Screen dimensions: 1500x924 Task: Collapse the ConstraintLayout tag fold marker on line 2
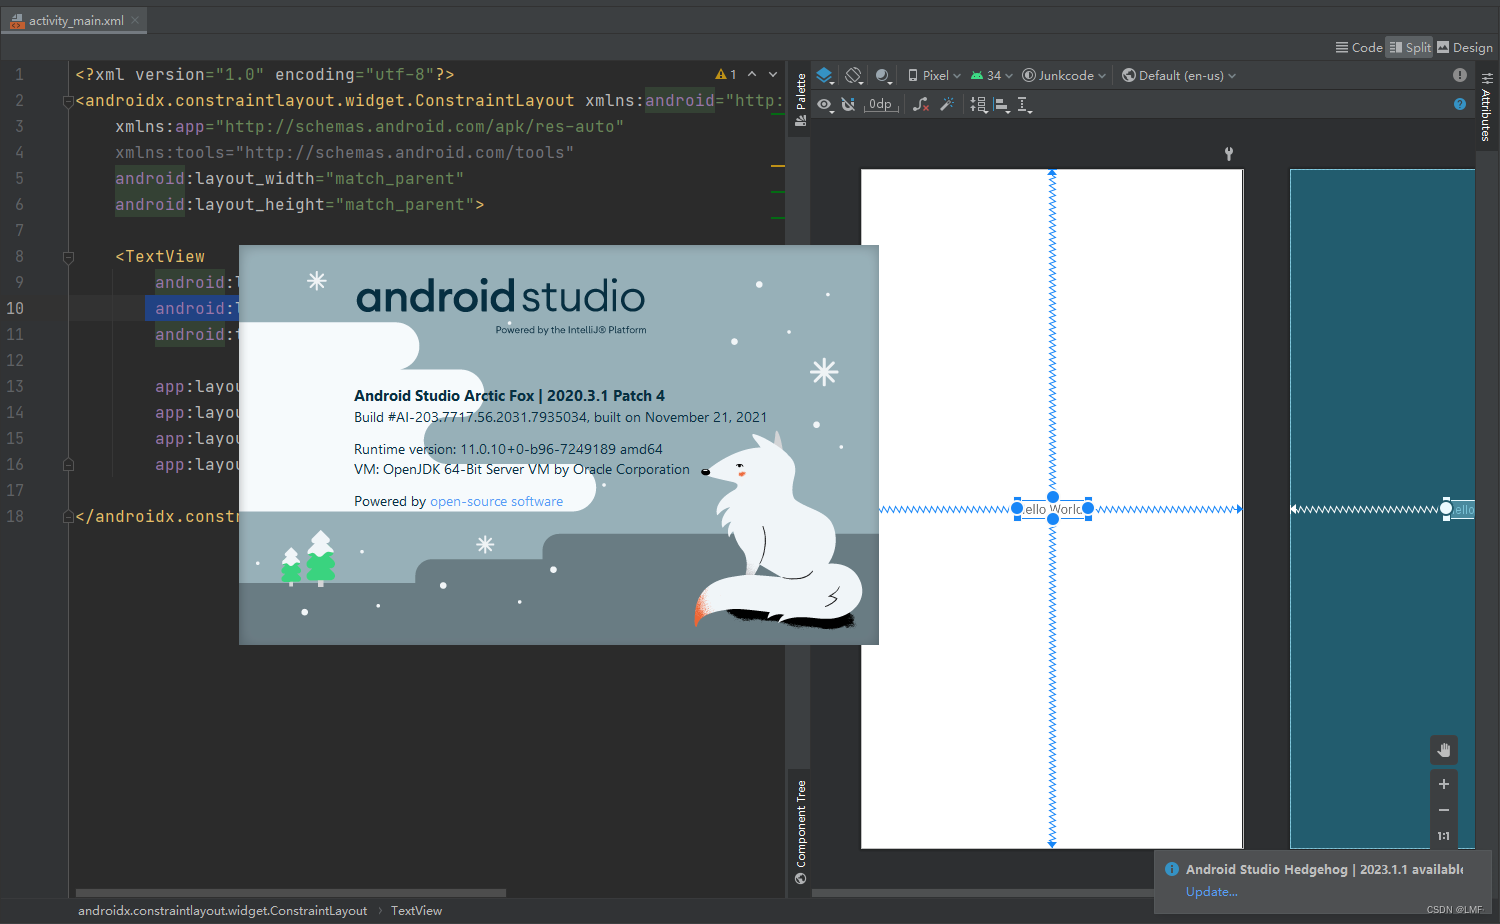click(x=68, y=101)
